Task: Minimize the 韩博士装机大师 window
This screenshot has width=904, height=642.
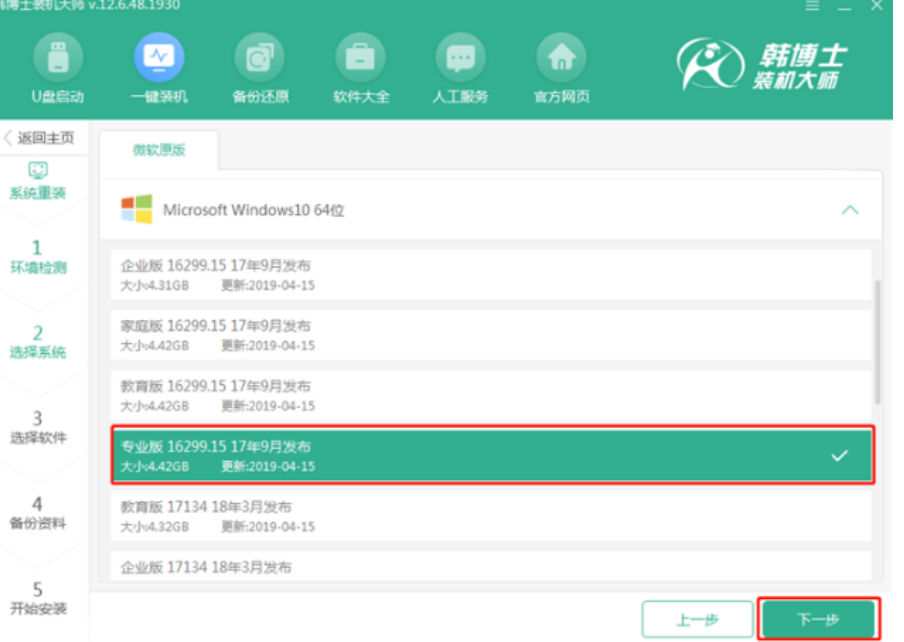Action: 845,6
